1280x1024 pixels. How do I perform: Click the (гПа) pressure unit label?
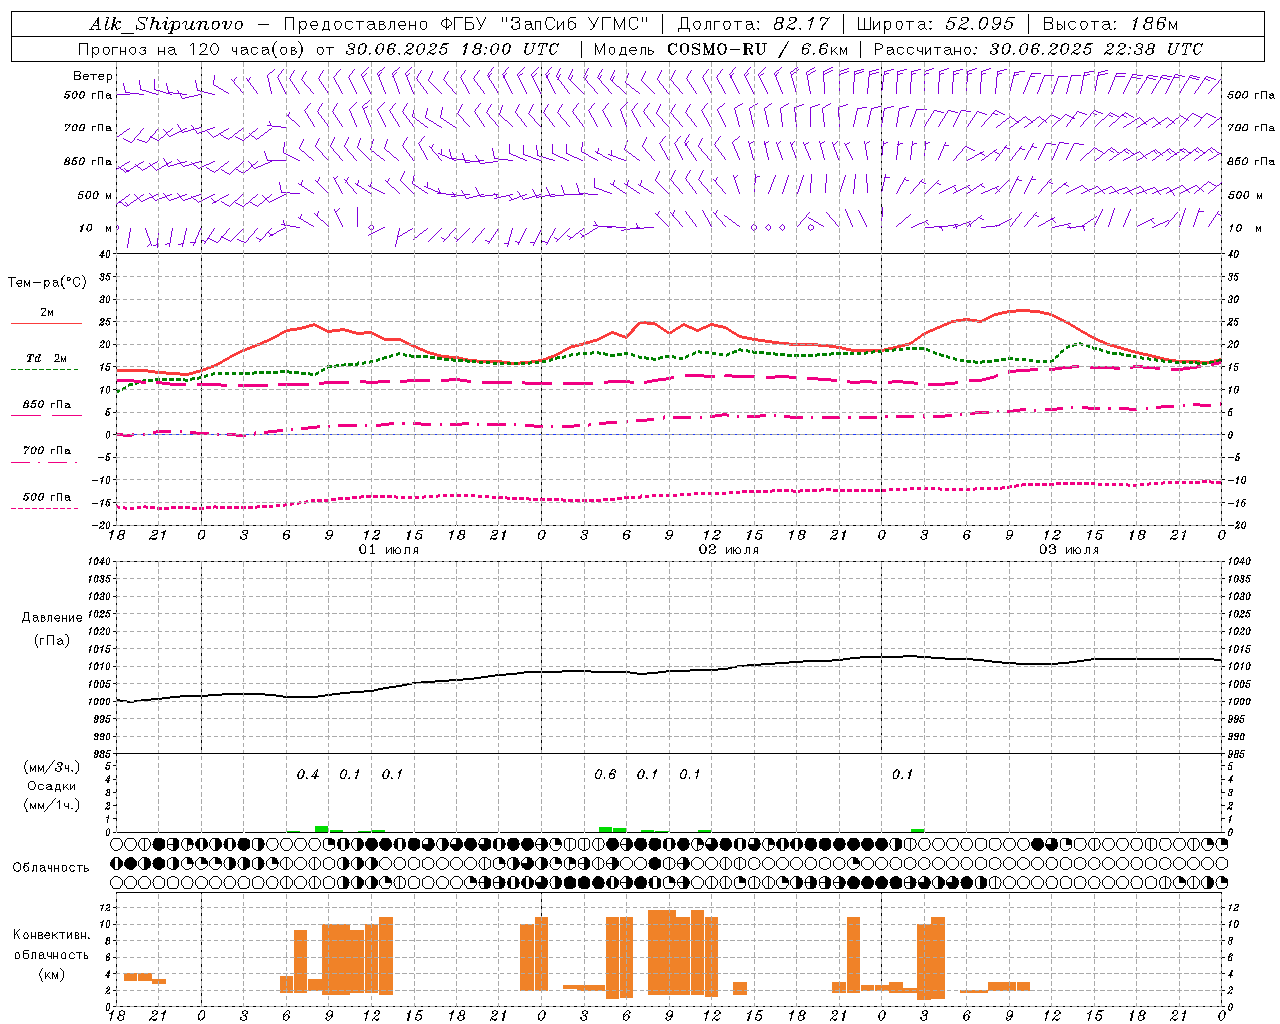click(x=52, y=640)
